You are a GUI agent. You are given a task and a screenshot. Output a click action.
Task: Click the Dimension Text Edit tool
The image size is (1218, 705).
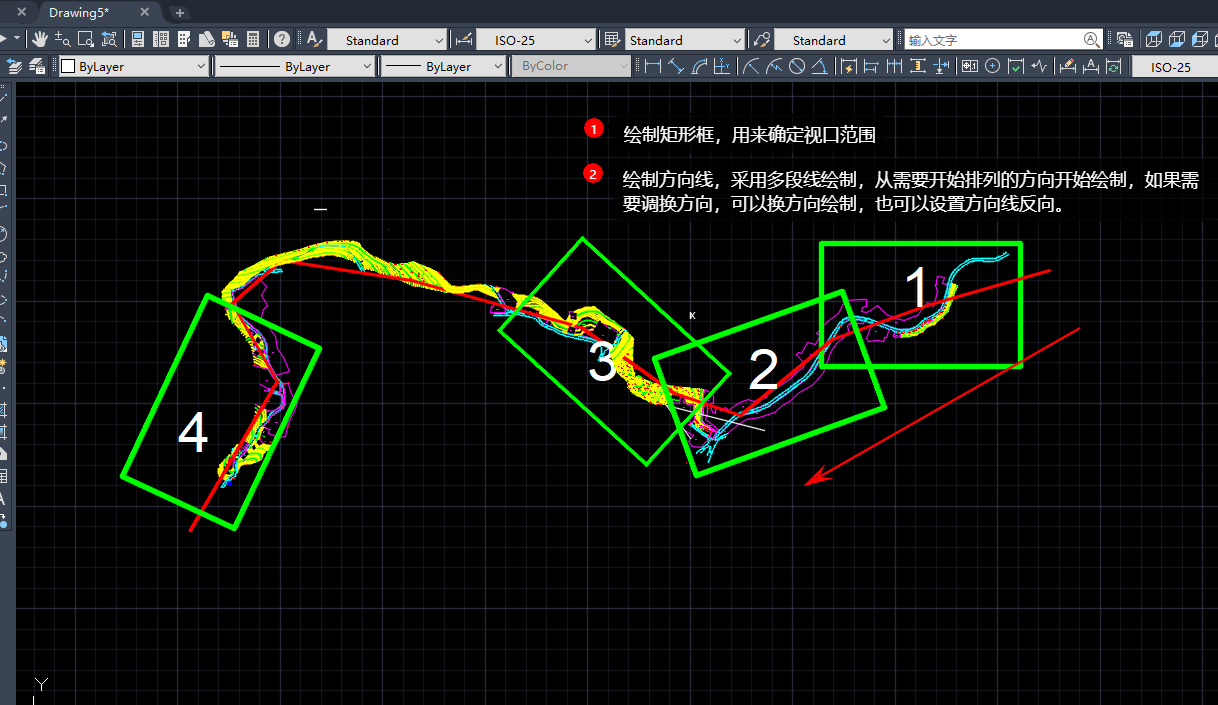coord(1091,66)
